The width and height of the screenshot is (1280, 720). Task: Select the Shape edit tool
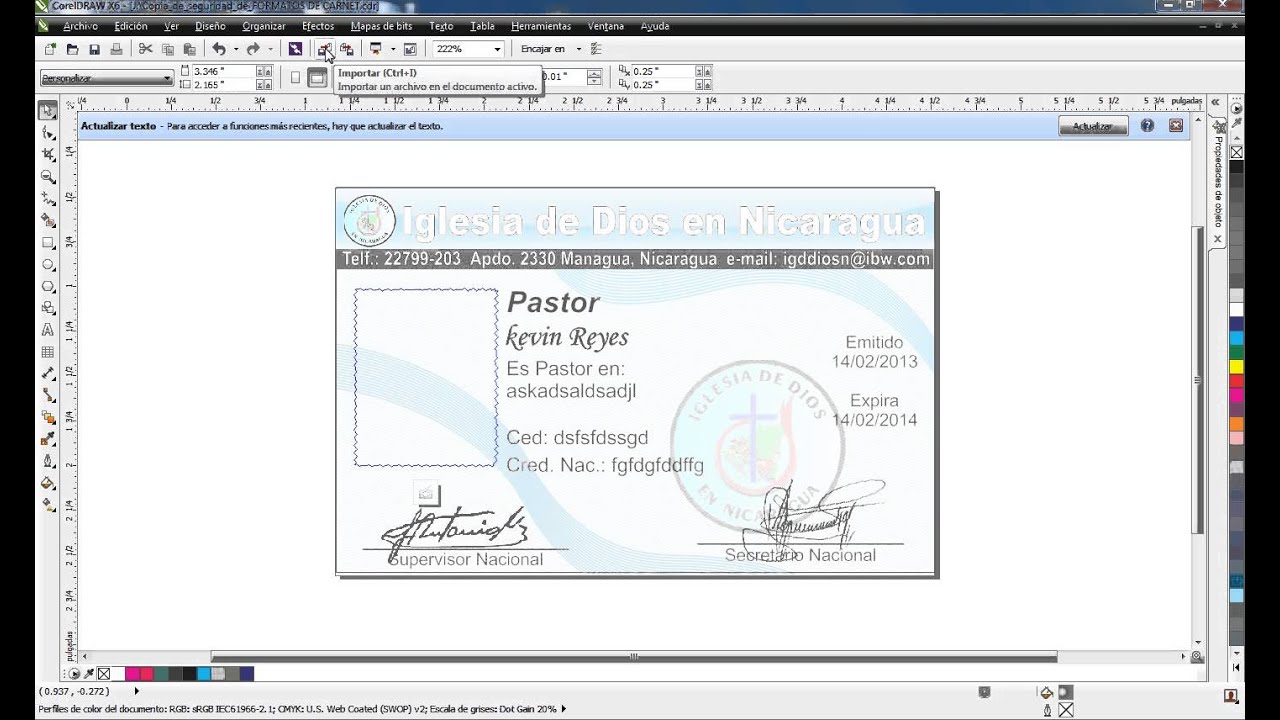pyautogui.click(x=47, y=133)
